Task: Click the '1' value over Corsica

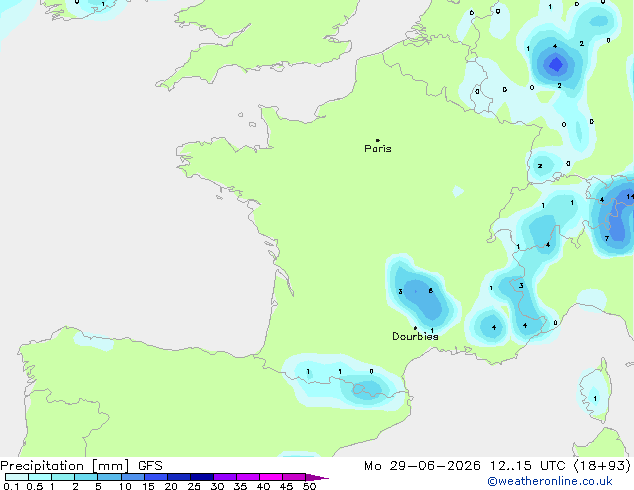Action: coord(595,399)
